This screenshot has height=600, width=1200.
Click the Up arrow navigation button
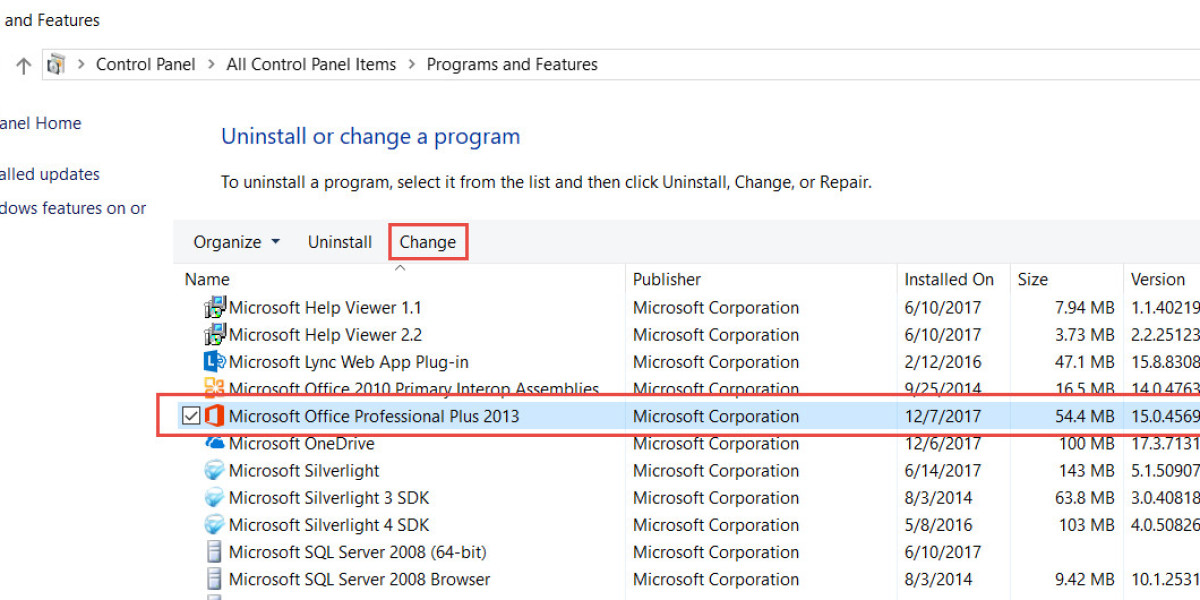click(x=24, y=65)
